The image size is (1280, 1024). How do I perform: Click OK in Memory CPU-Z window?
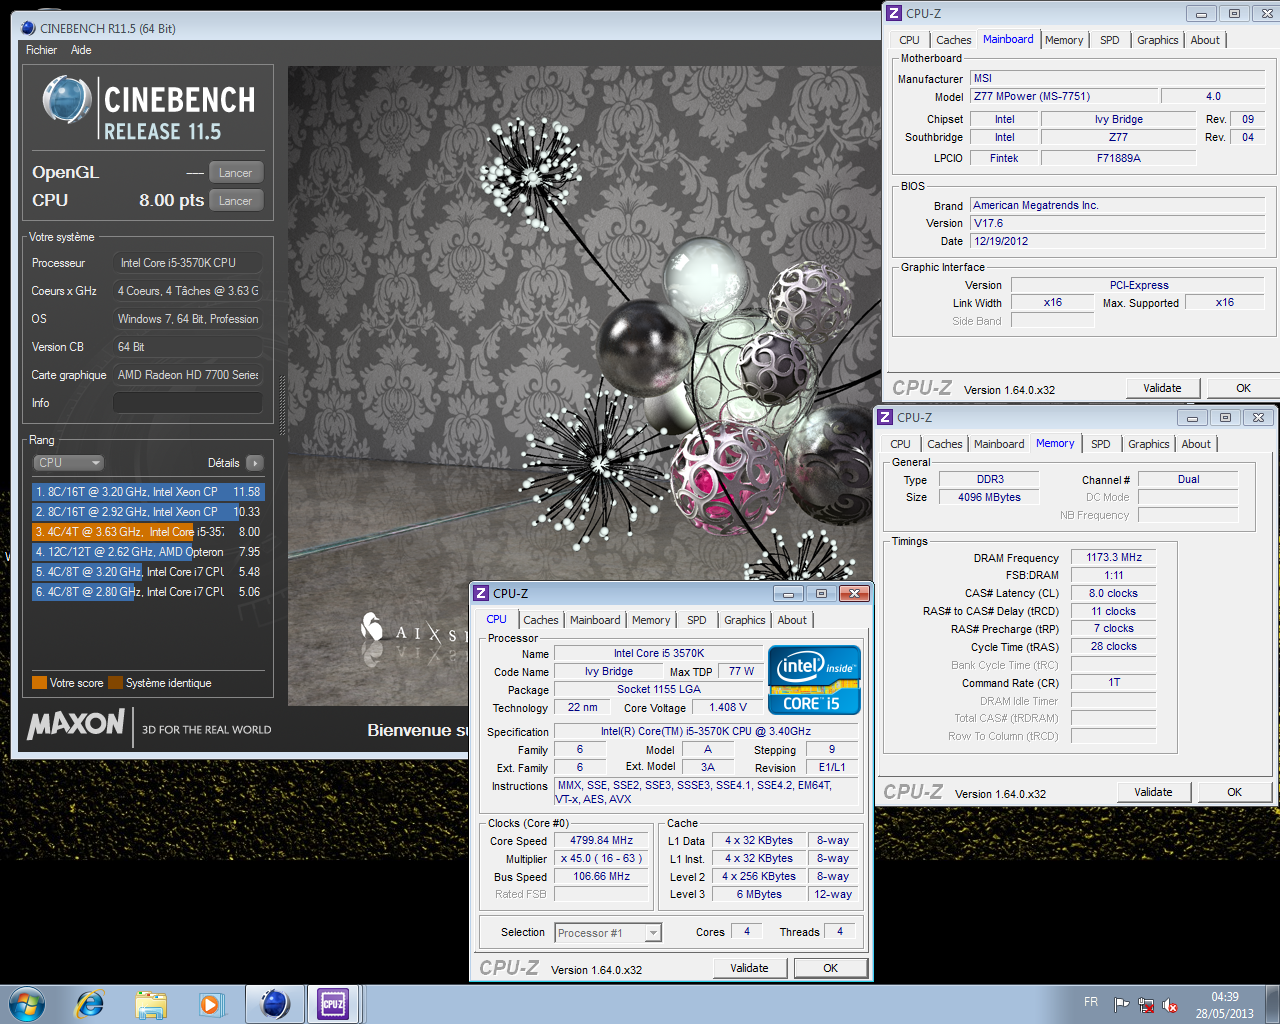(x=1234, y=792)
